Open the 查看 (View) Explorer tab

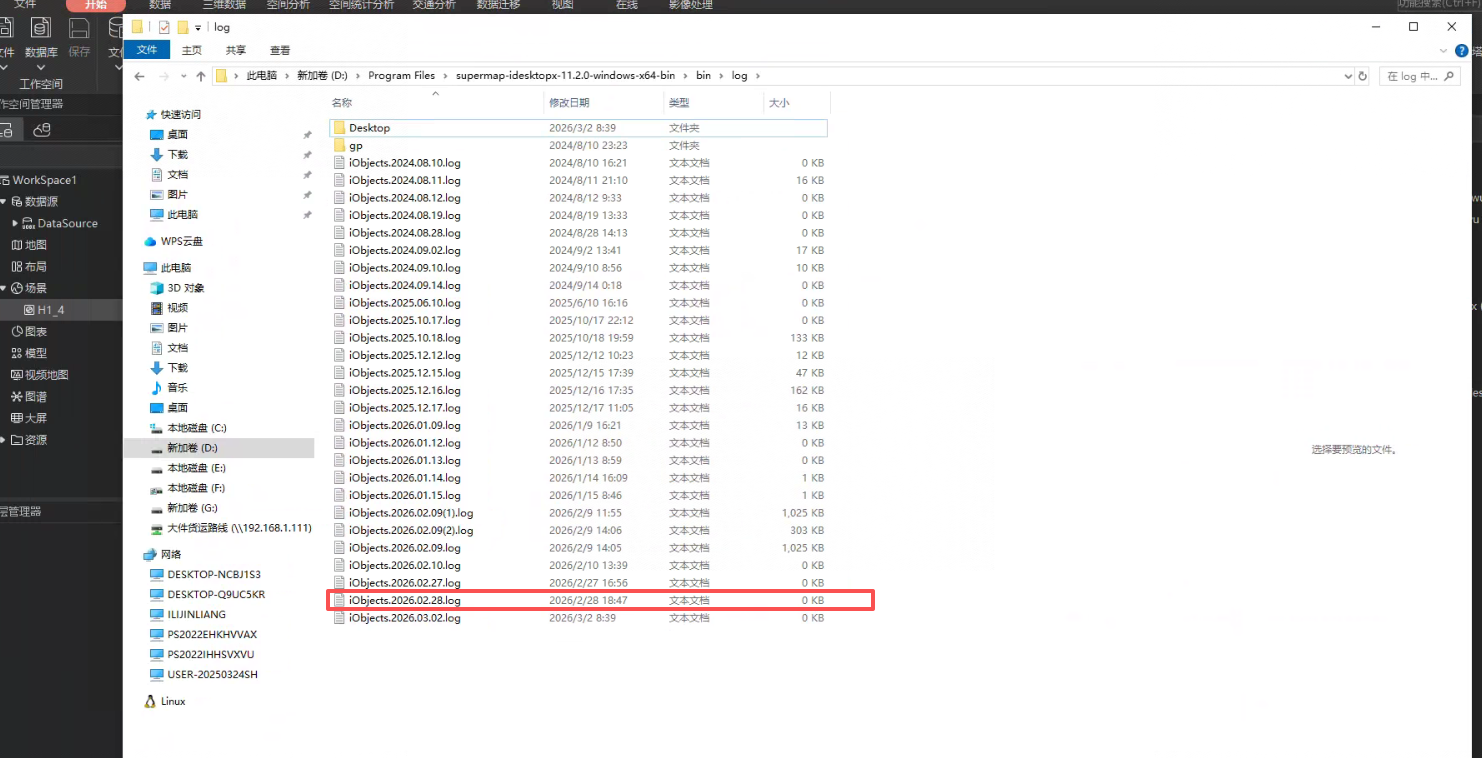[280, 50]
